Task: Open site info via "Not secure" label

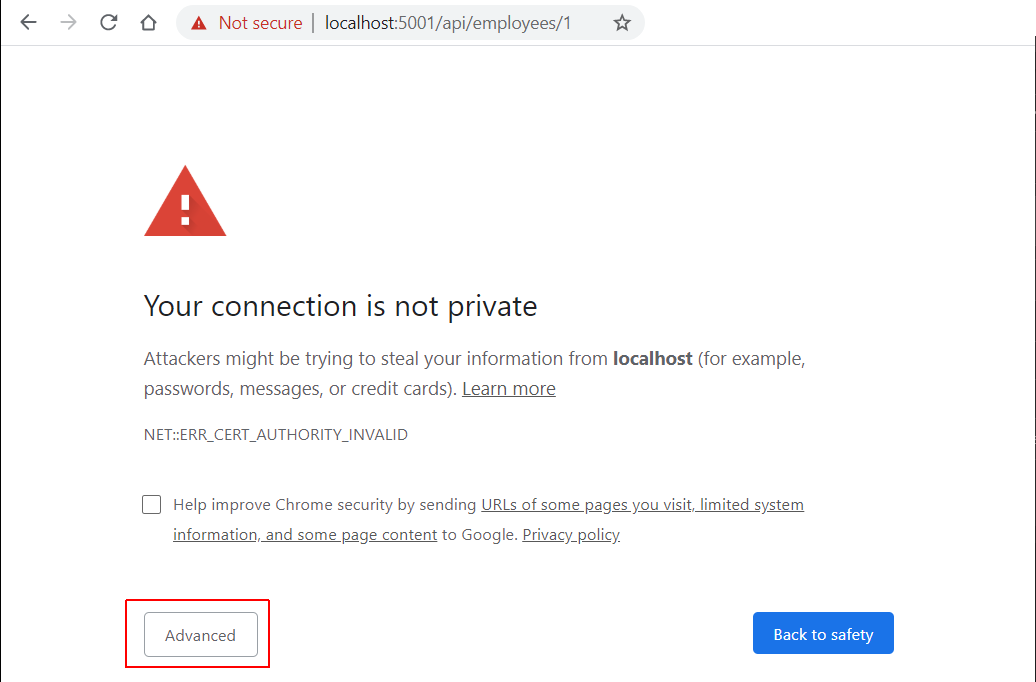Action: [260, 23]
